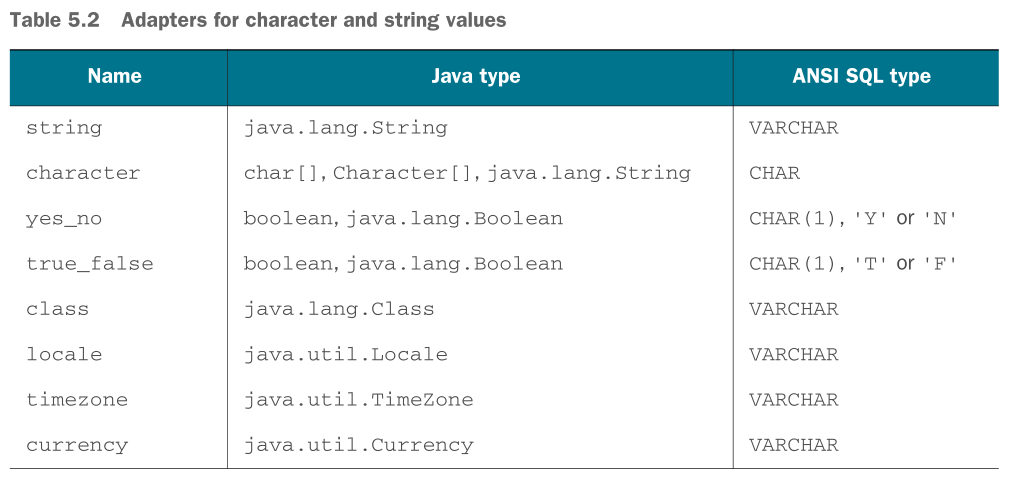1025x490 pixels.
Task: Click CHAR(1), 'Y' or 'N' cell
Action: 853,218
